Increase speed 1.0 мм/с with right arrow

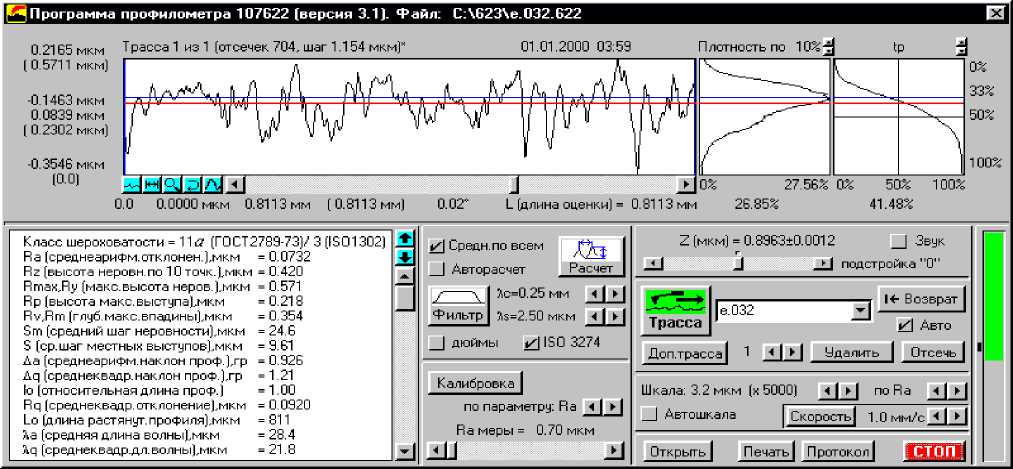pyautogui.click(x=957, y=416)
